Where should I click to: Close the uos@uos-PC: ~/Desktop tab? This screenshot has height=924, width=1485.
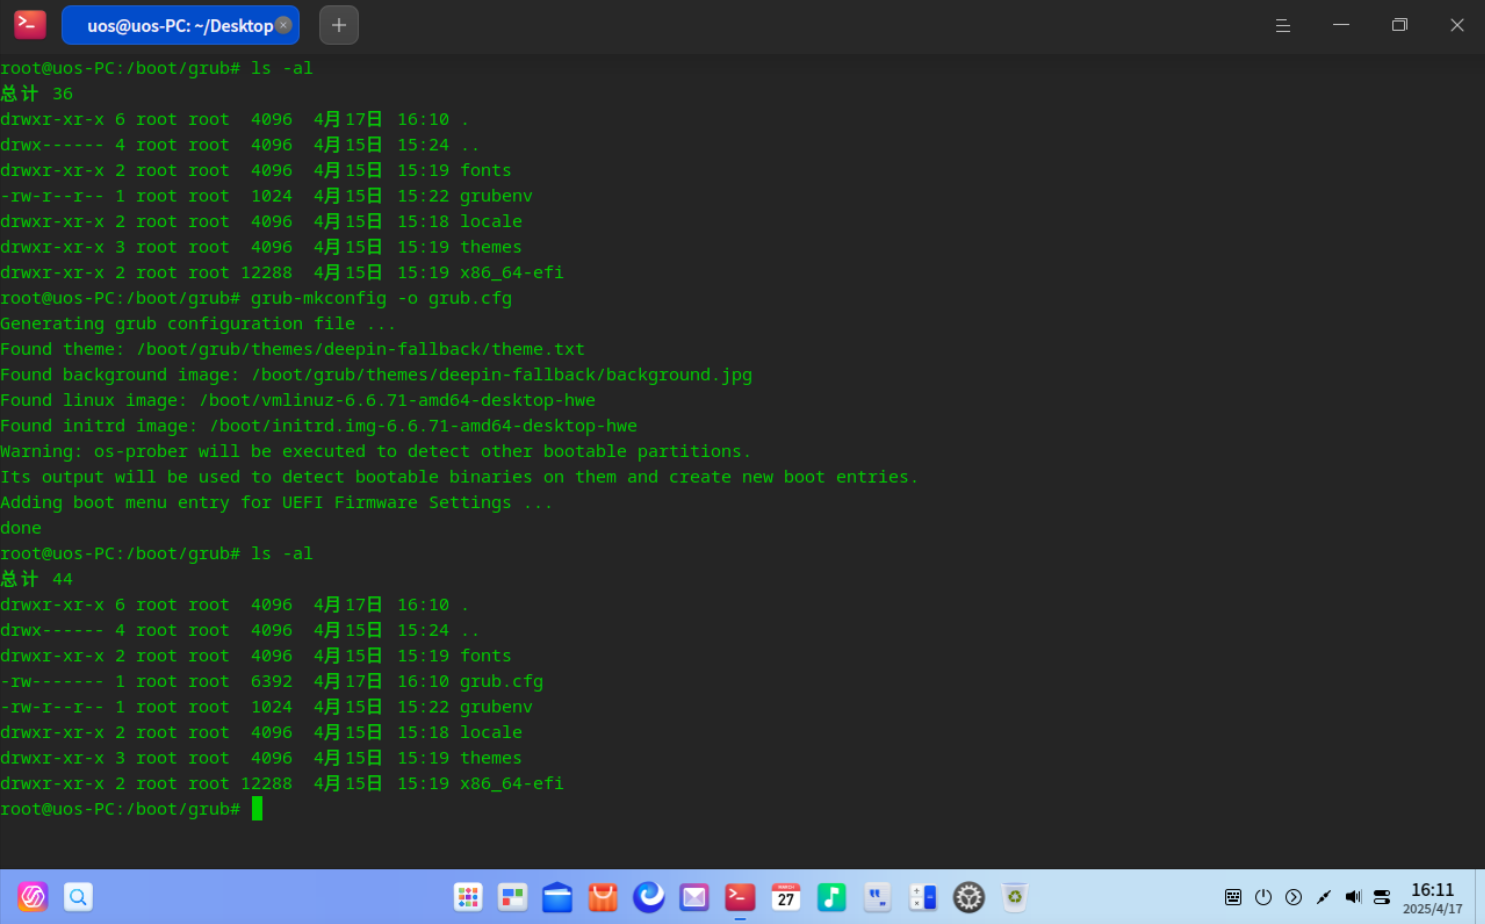coord(284,25)
